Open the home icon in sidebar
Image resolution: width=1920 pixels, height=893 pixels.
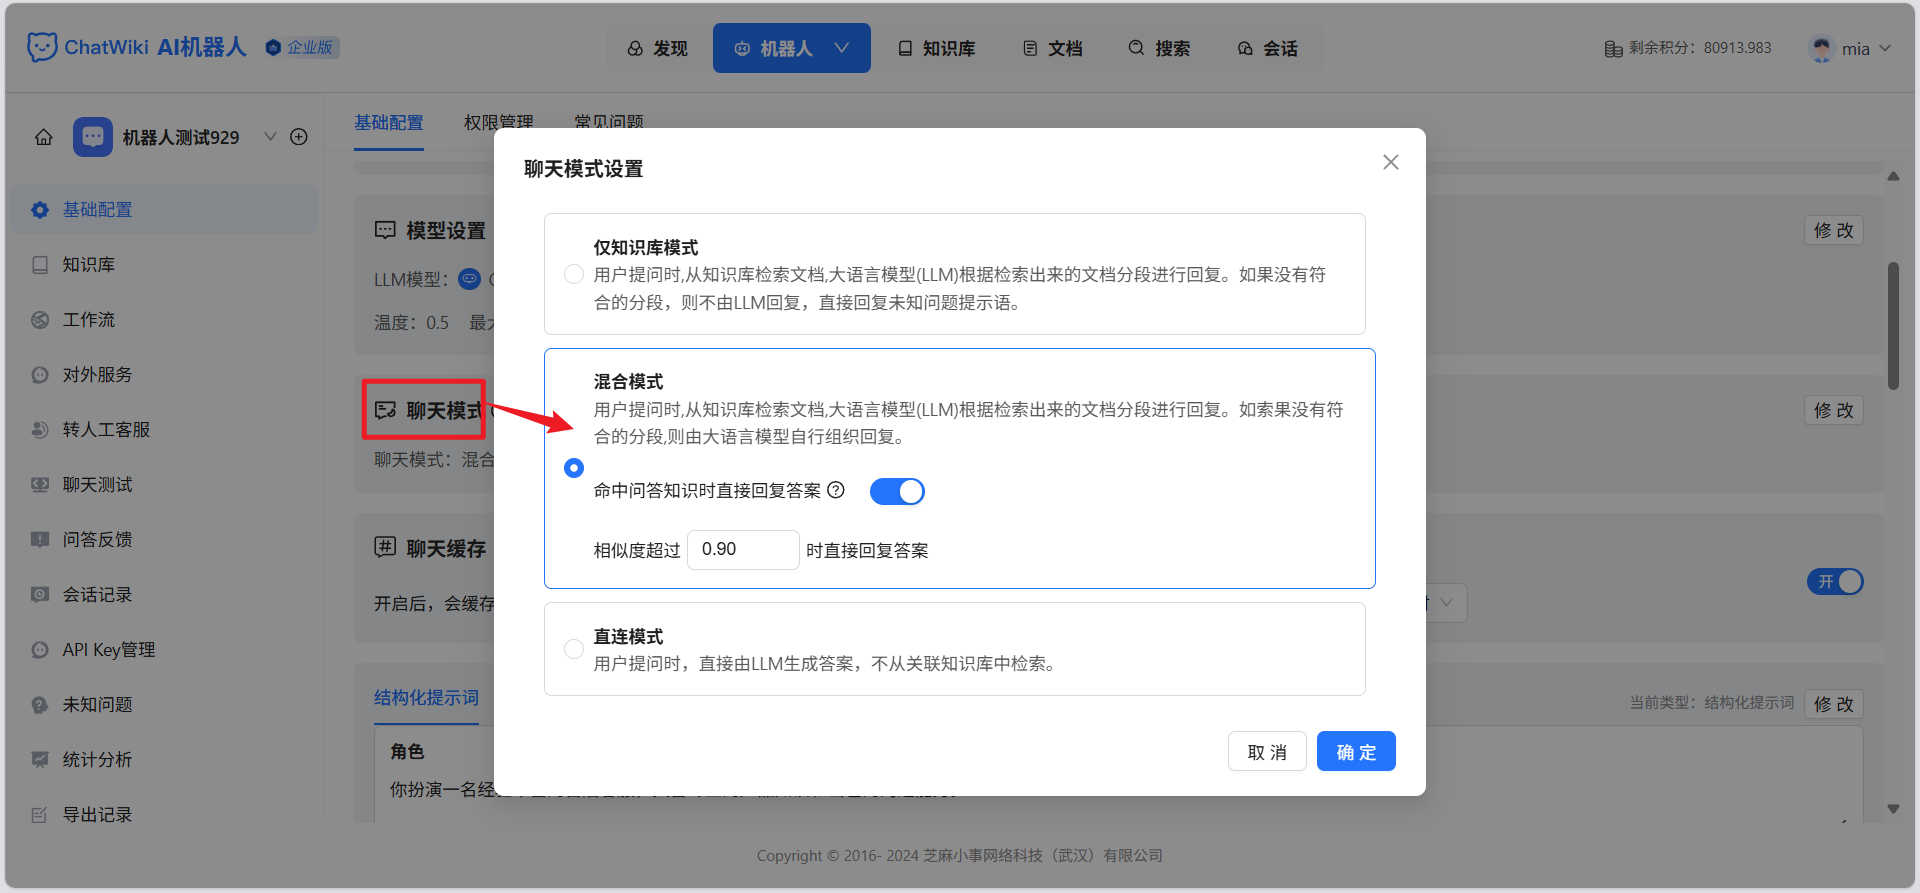pyautogui.click(x=44, y=137)
